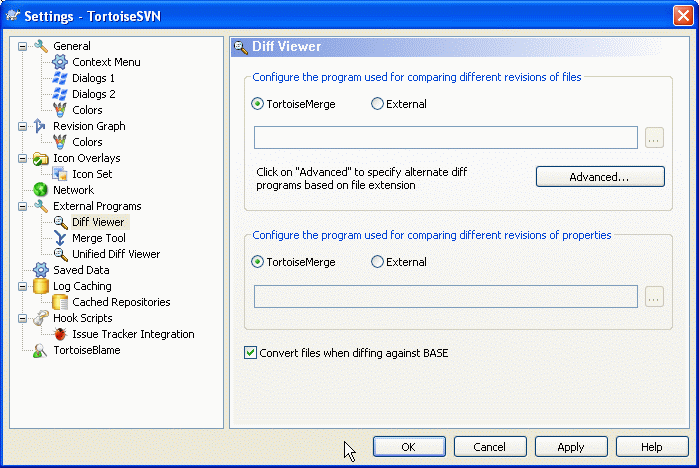
Task: Collapse the Log Caching tree node
Action: point(22,286)
